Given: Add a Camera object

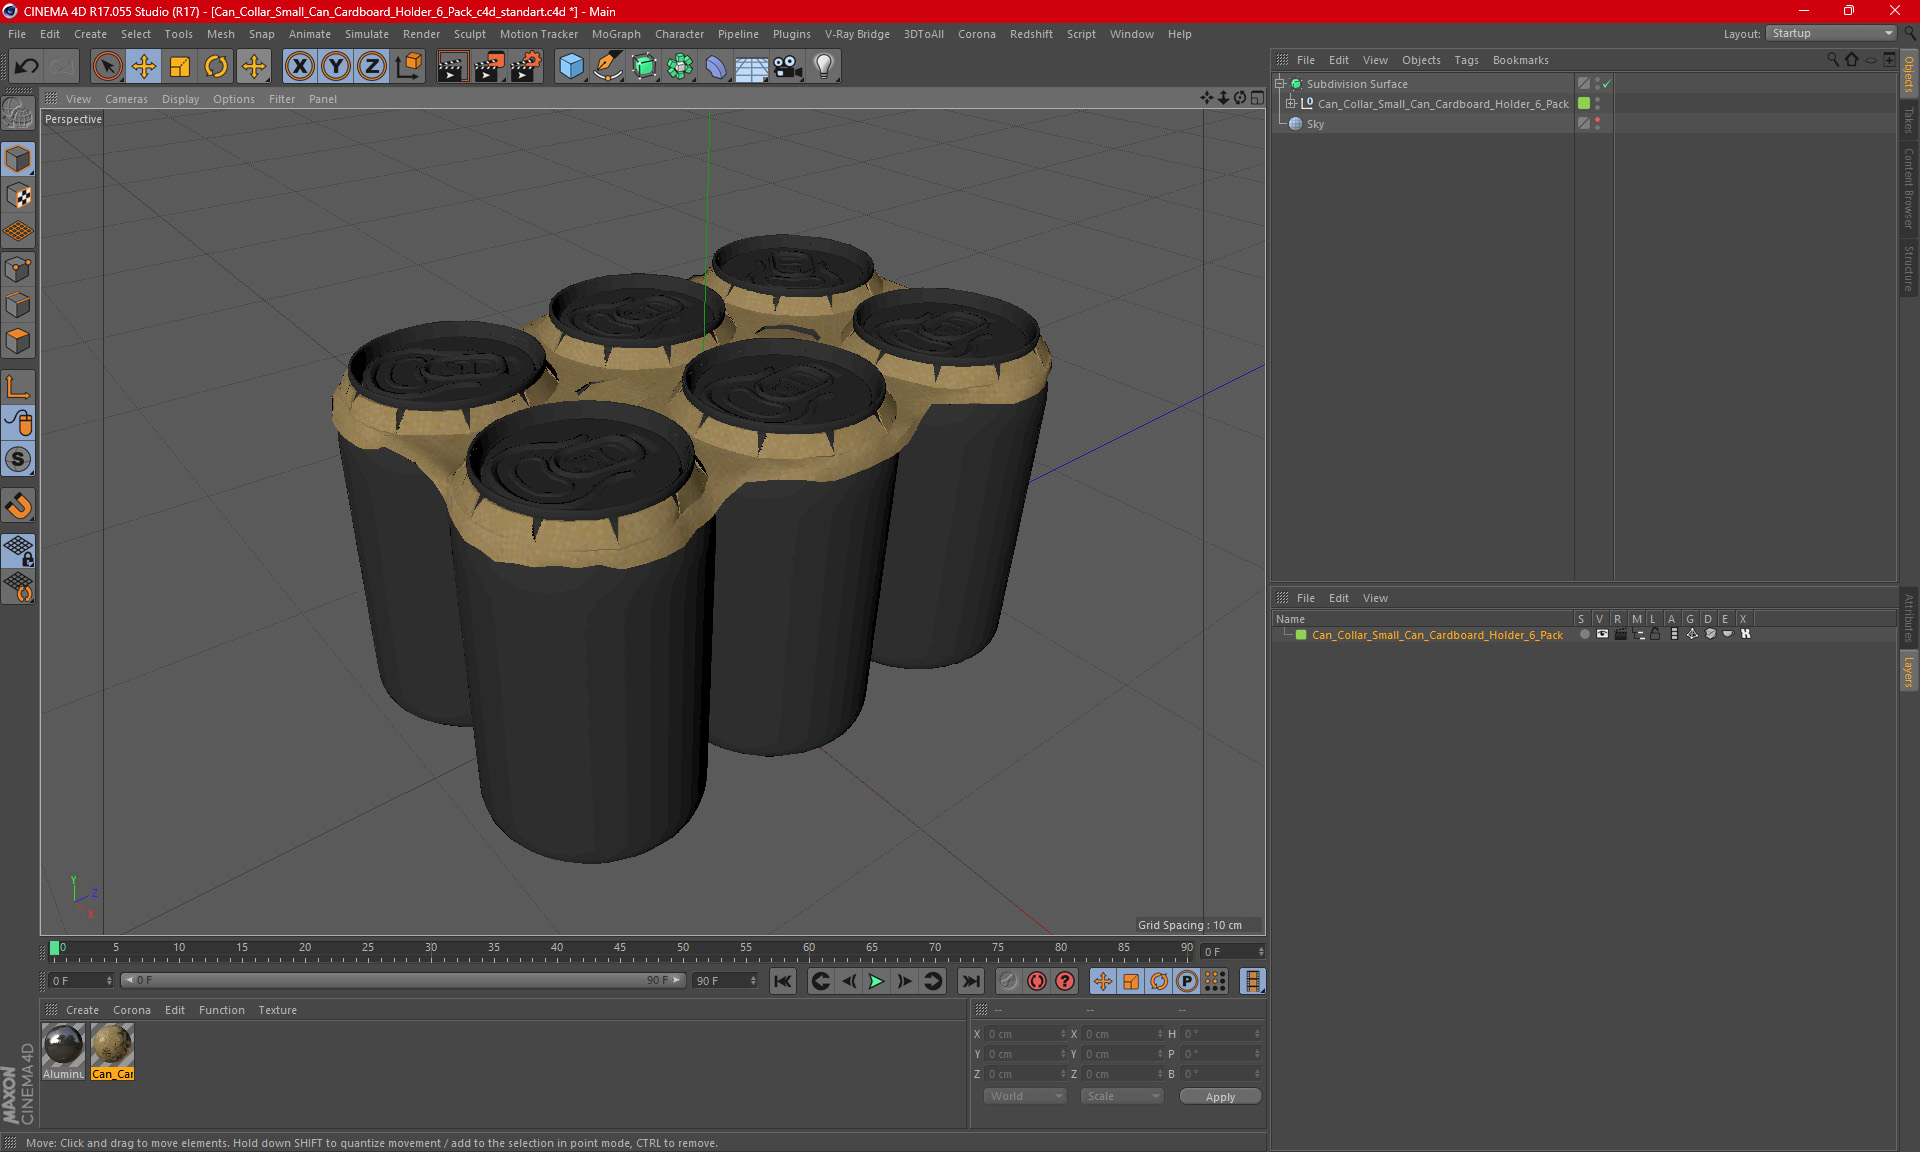Looking at the screenshot, I should 788,67.
